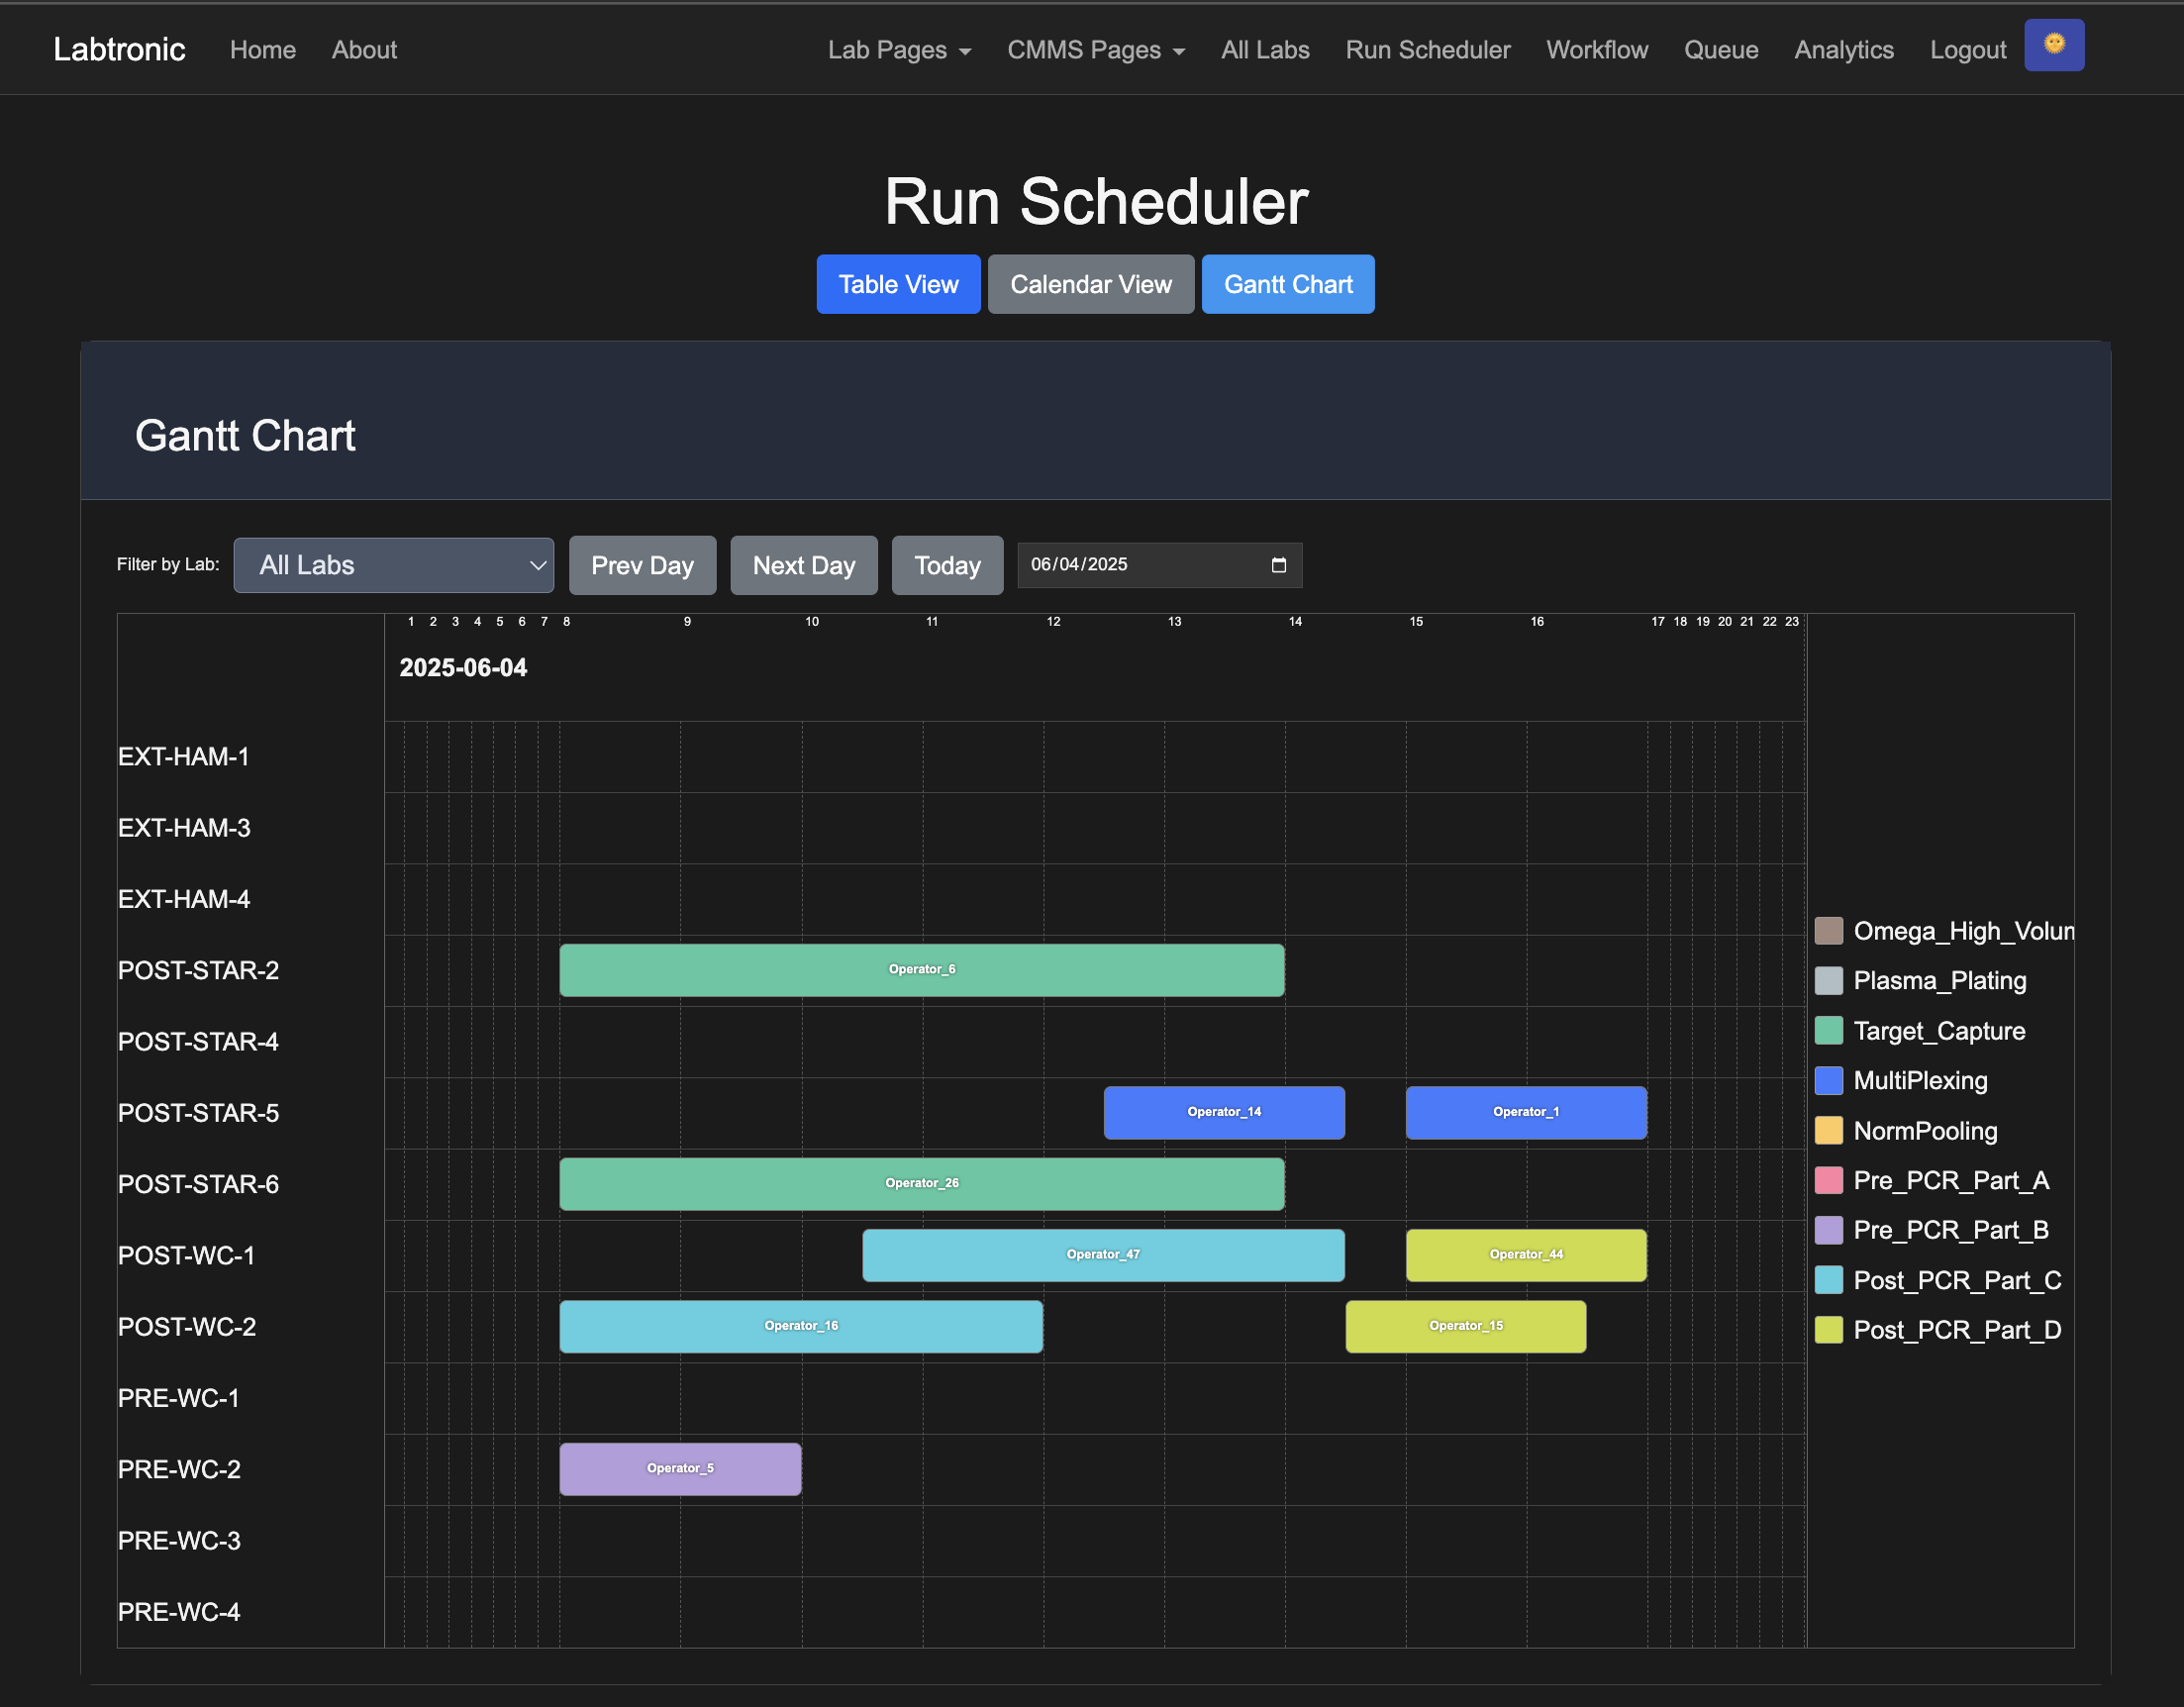Activate the Gantt Chart view

[1288, 284]
